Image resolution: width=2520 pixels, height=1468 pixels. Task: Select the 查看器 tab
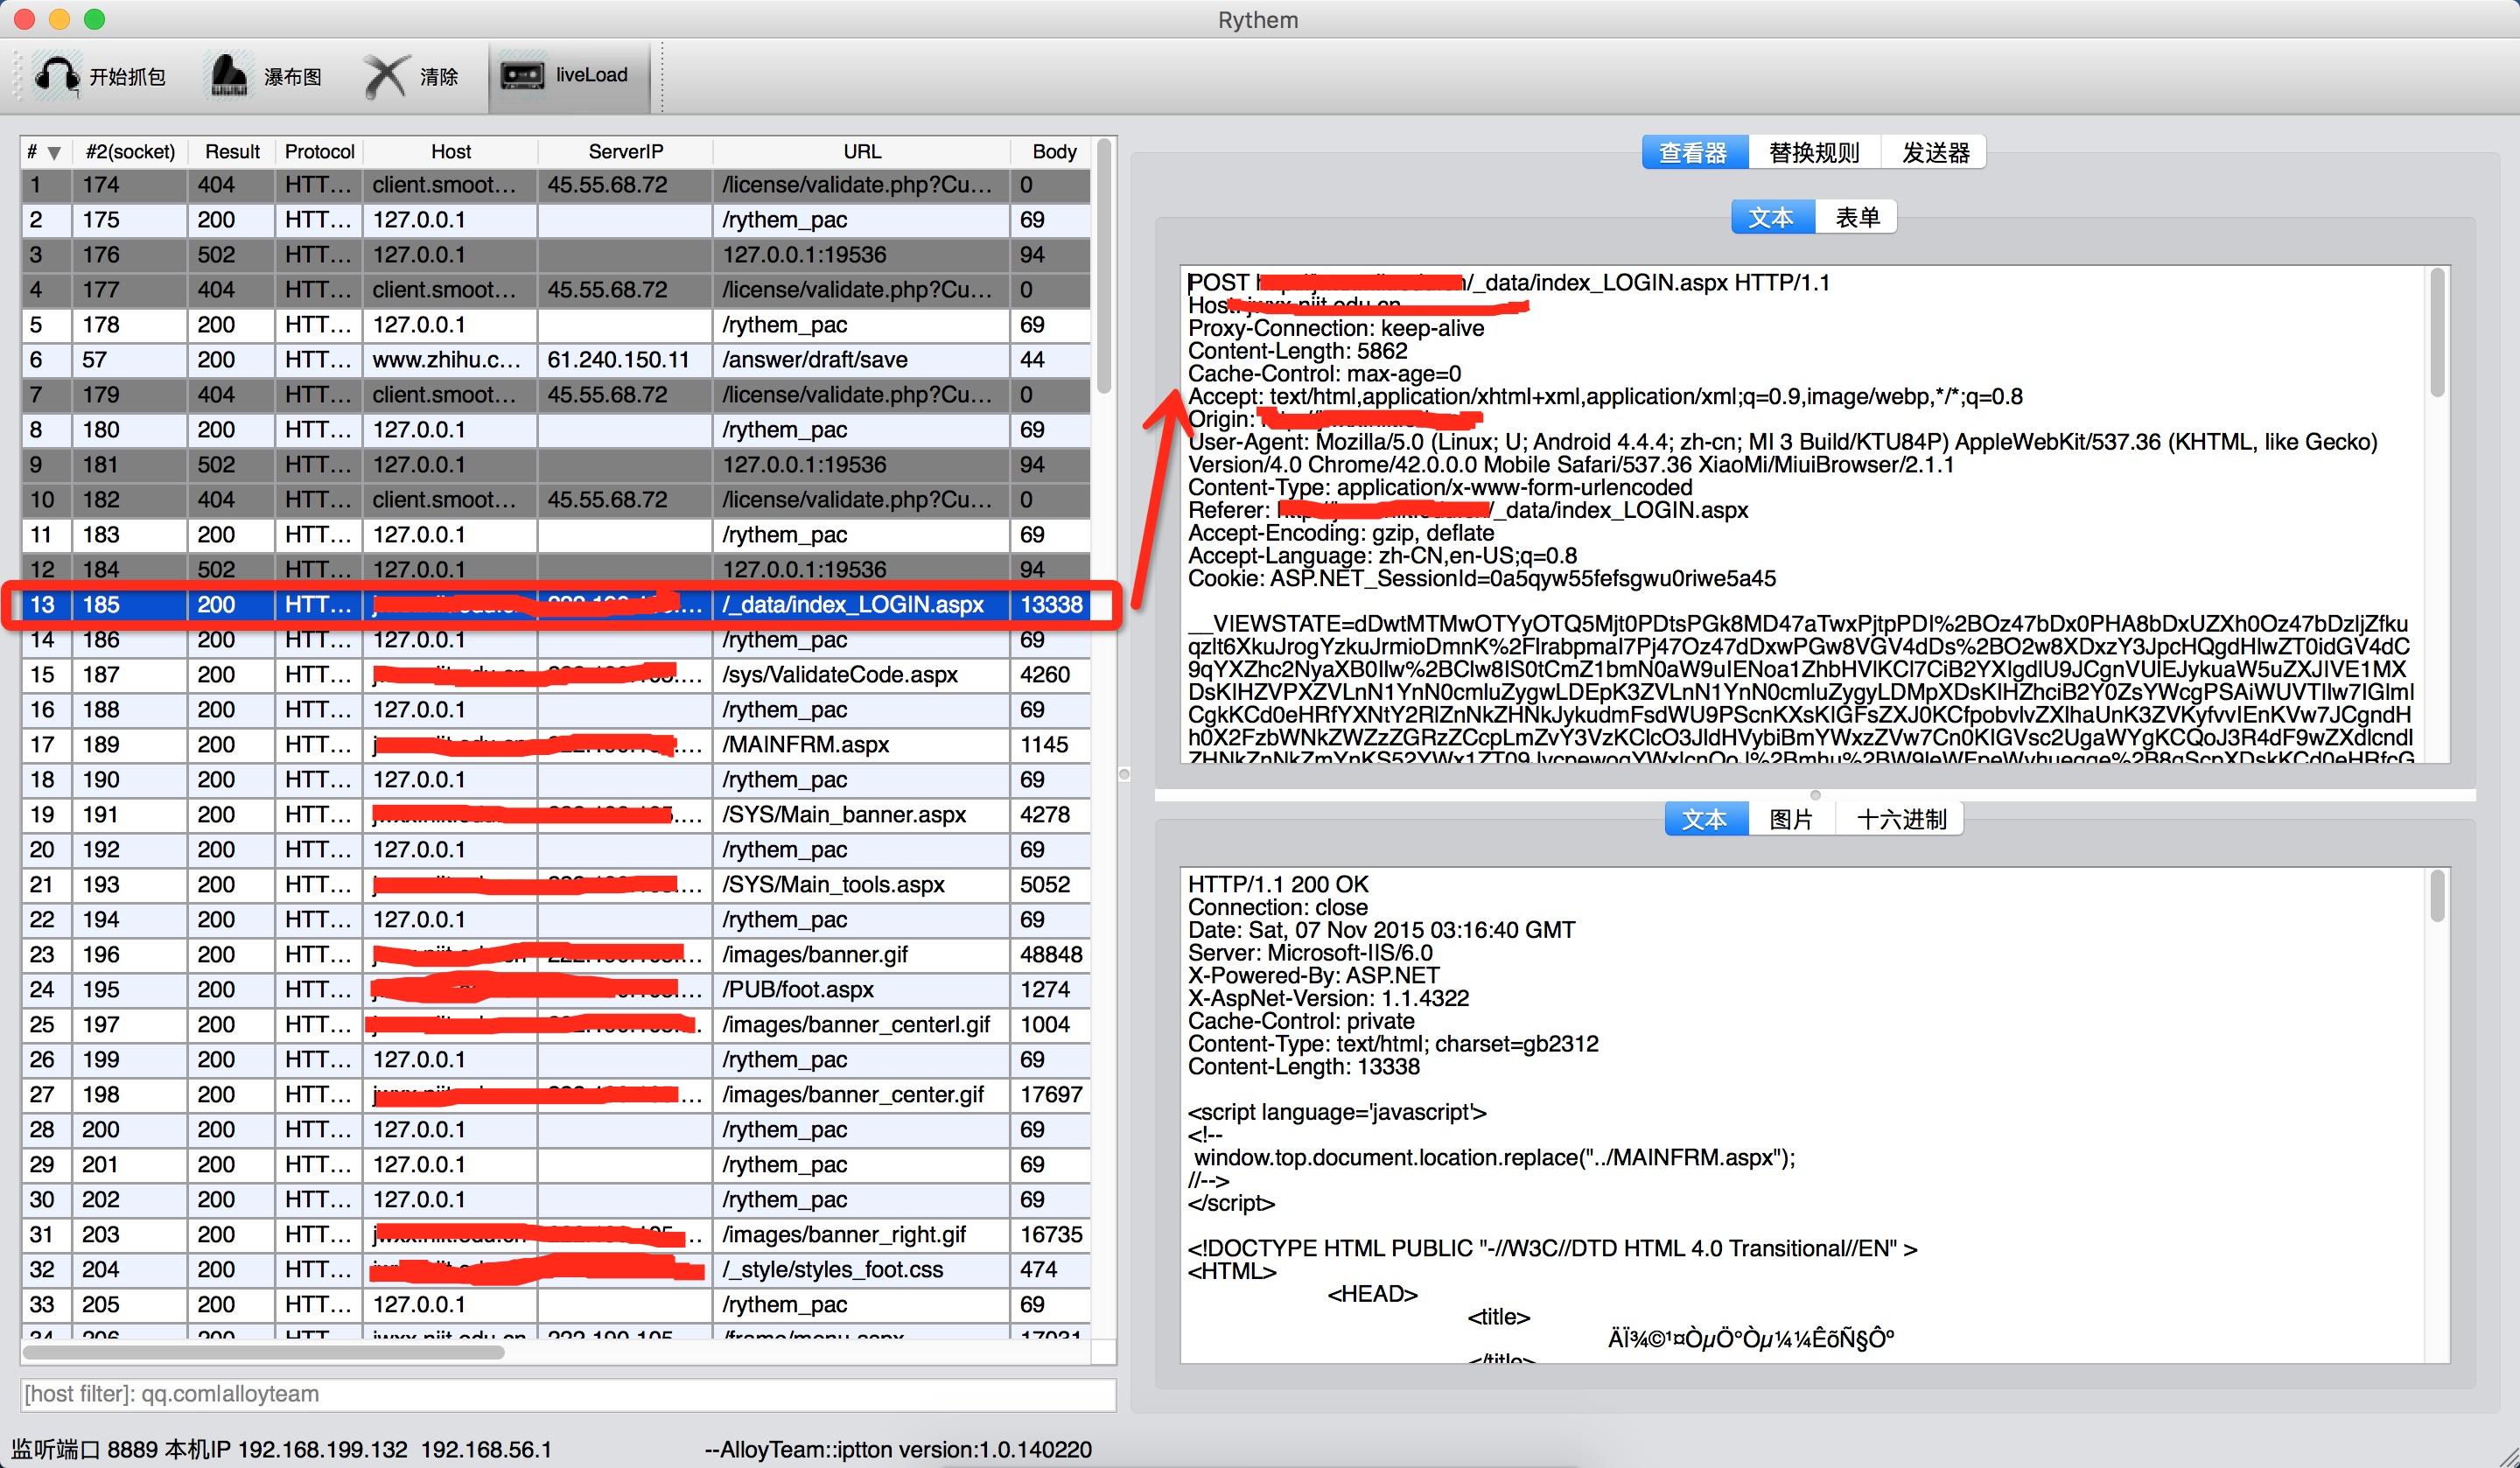tap(1693, 153)
